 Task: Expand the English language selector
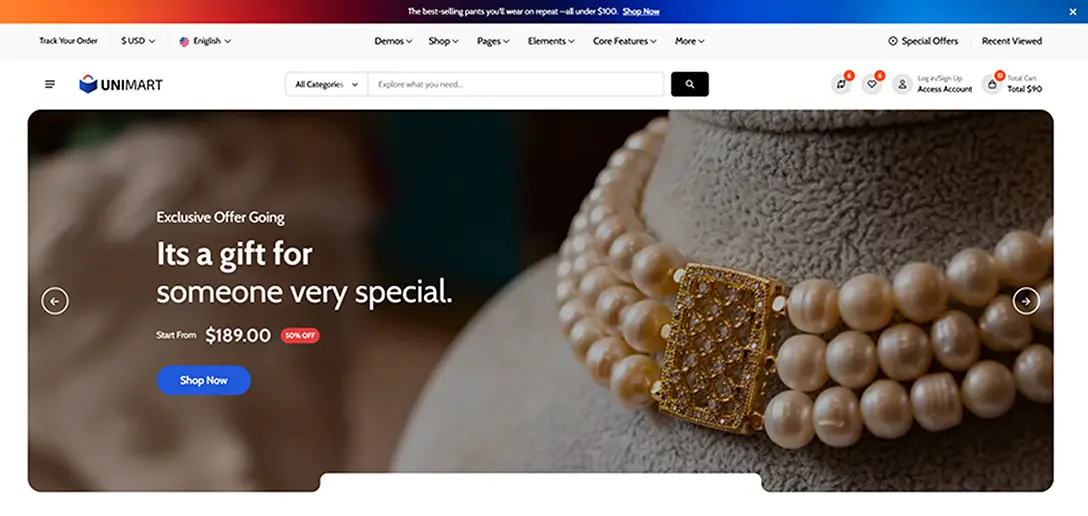coord(205,41)
